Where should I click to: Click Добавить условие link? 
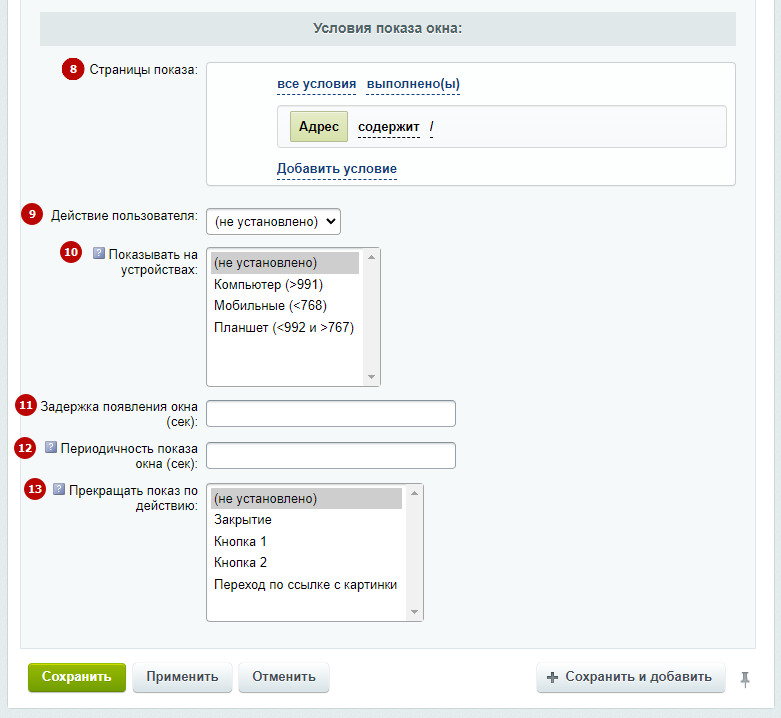click(x=337, y=169)
